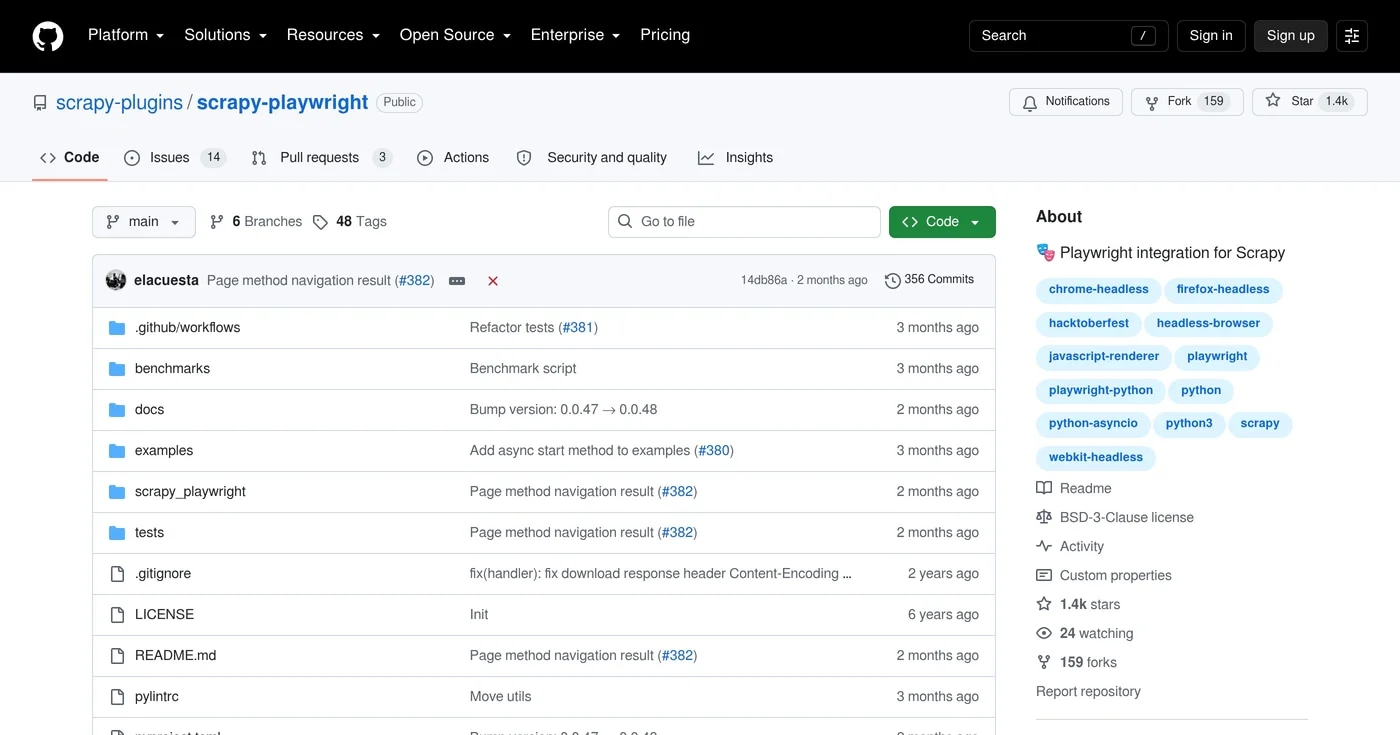Click the Sign up button

point(1291,36)
